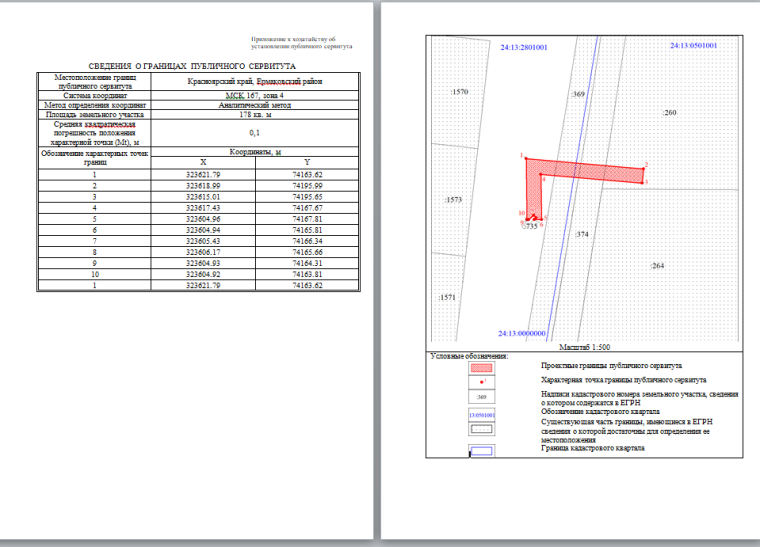Click the scale text 'Масштаб 1:500'
The image size is (760, 547).
[585, 347]
